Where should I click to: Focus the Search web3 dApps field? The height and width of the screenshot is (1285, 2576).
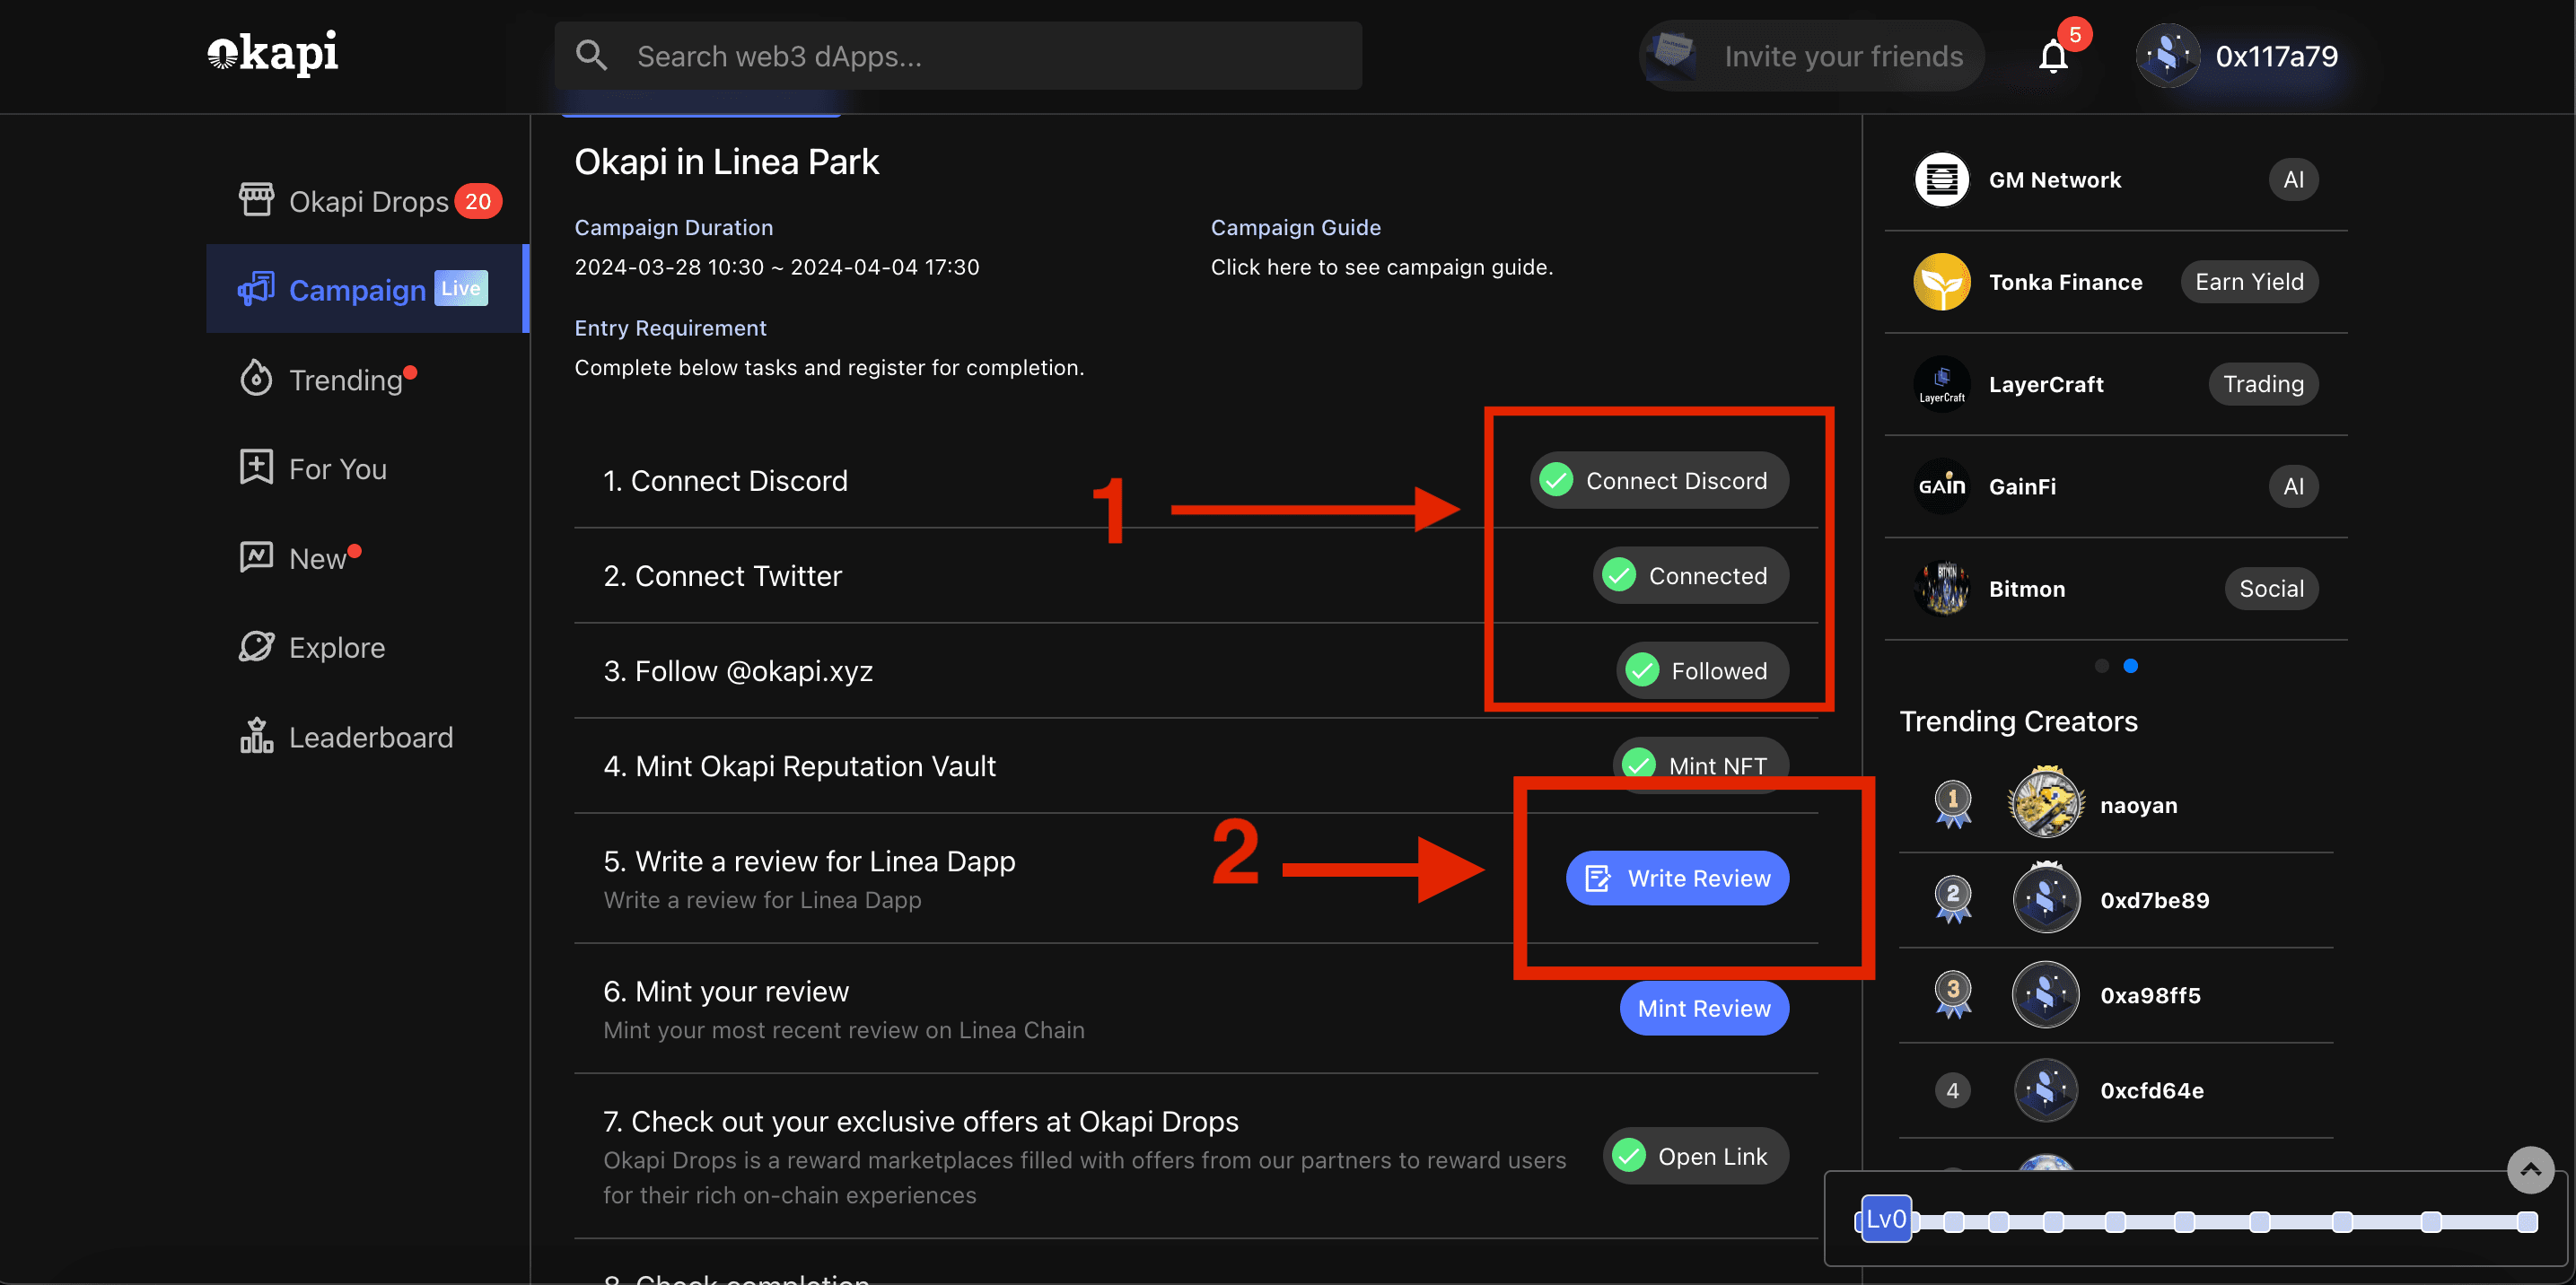click(958, 56)
